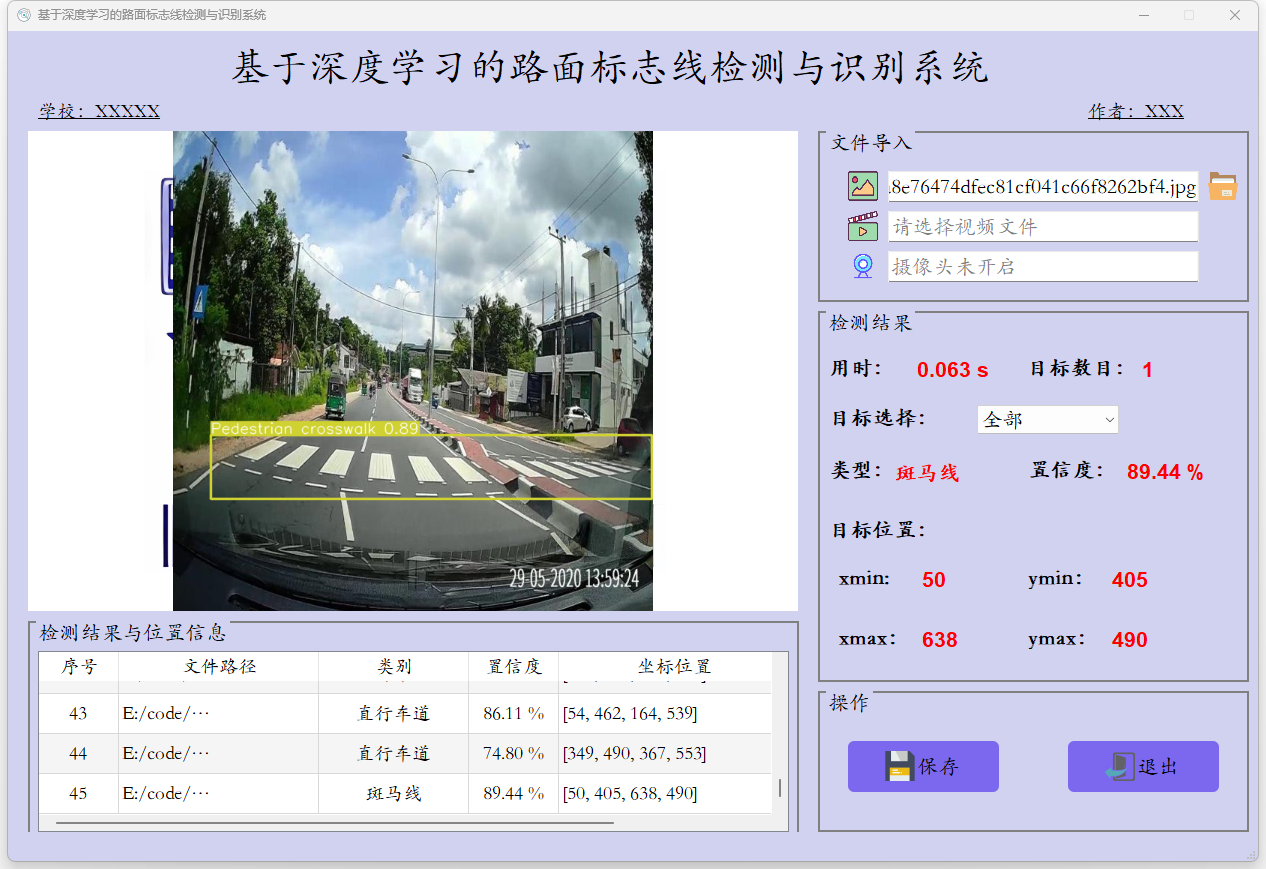Click the detected crosswalk image preview

(x=413, y=371)
